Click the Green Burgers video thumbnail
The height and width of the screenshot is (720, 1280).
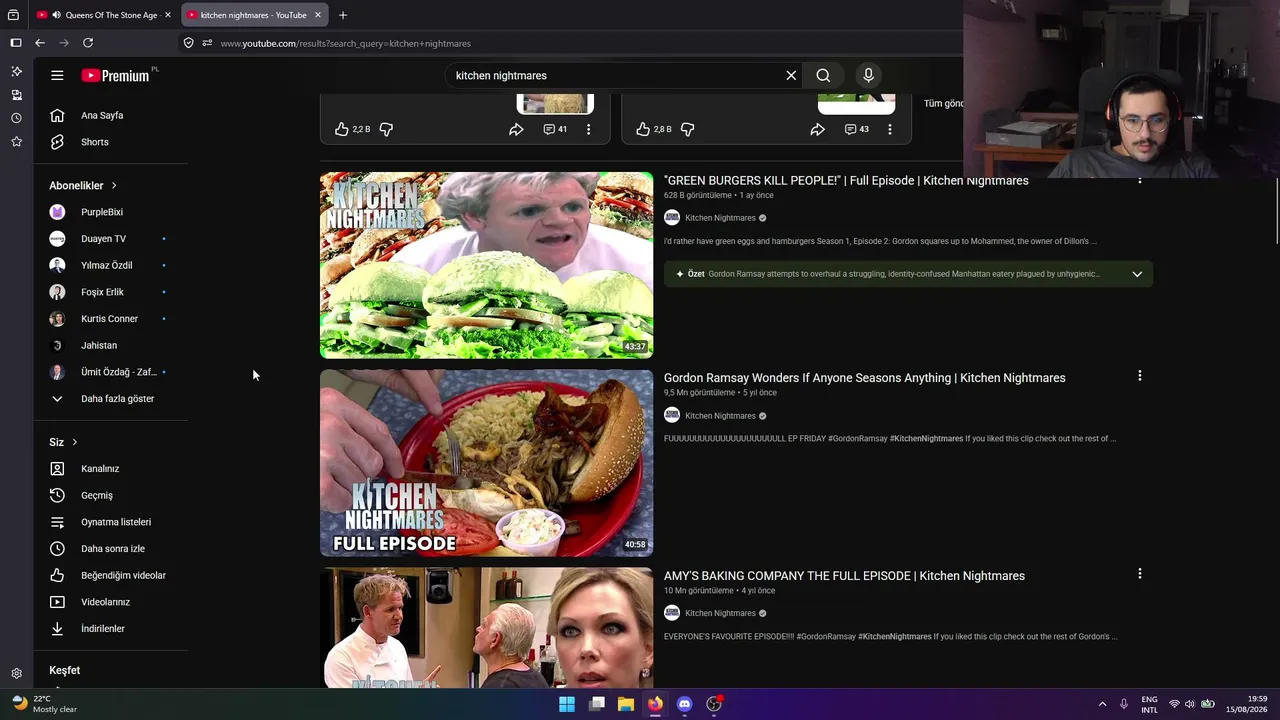click(x=486, y=265)
